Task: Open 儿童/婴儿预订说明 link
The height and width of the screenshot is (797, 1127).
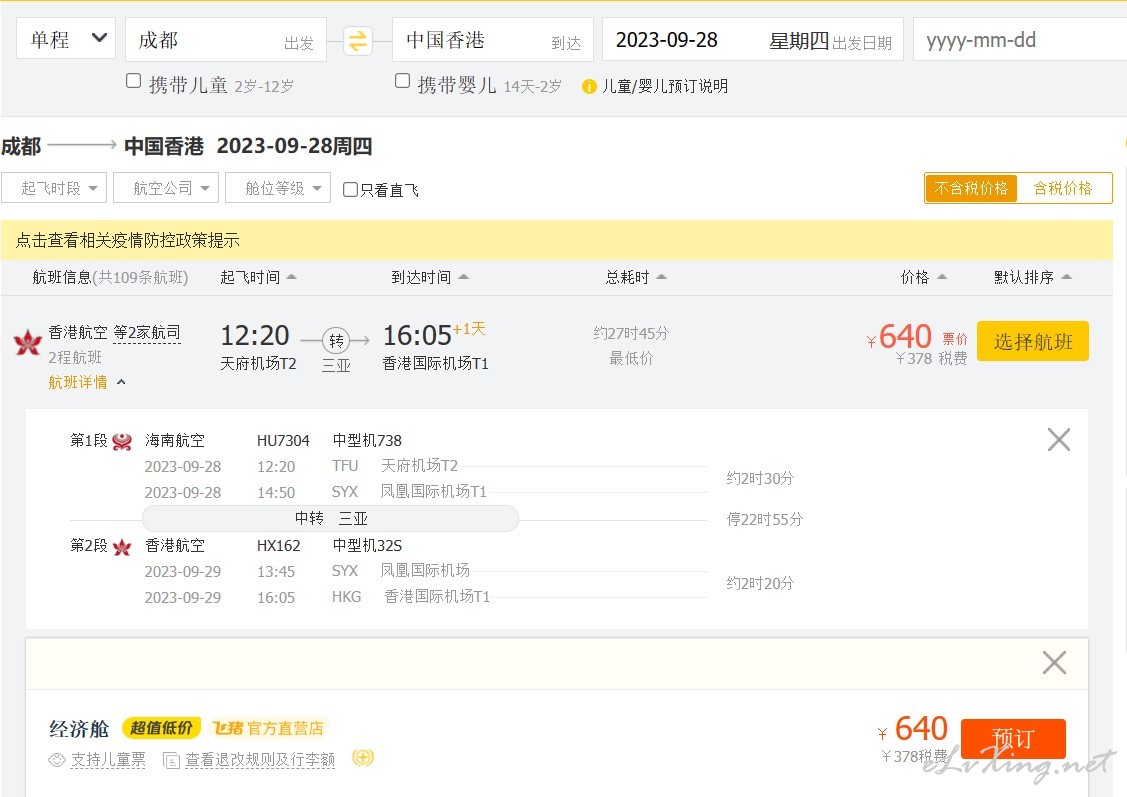Action: tap(665, 86)
